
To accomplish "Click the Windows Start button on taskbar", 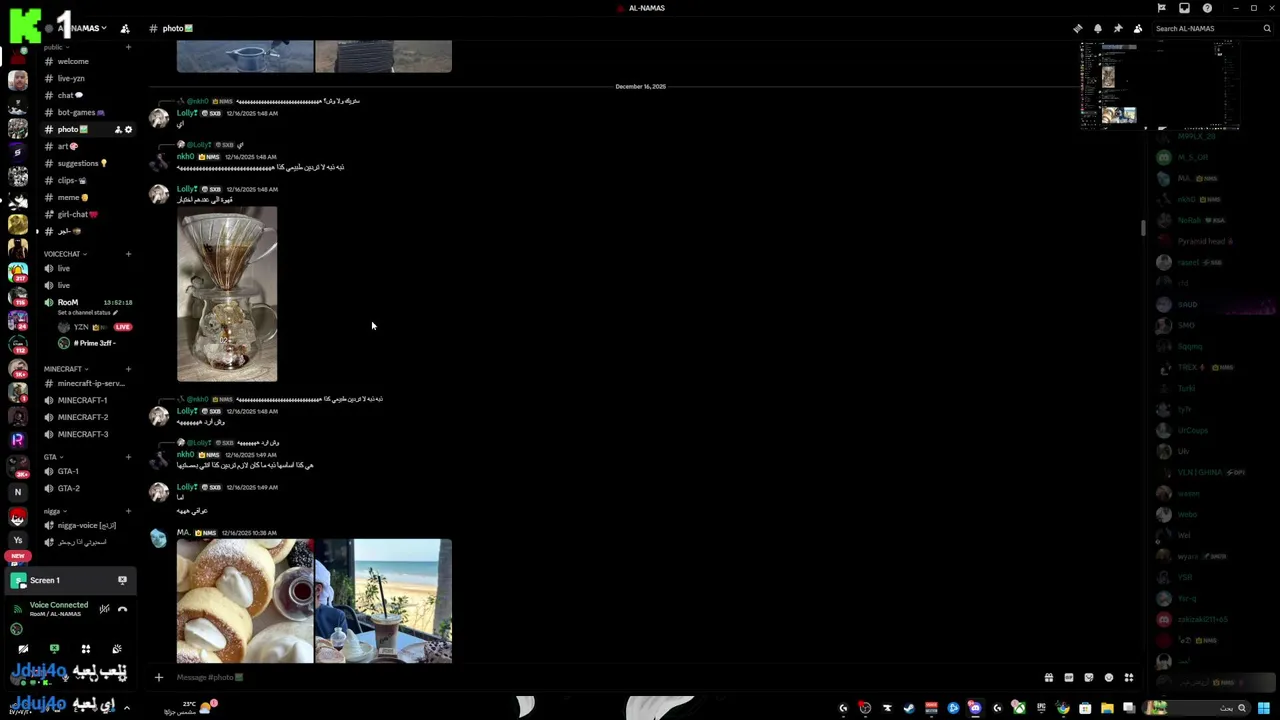I will click(1264, 708).
